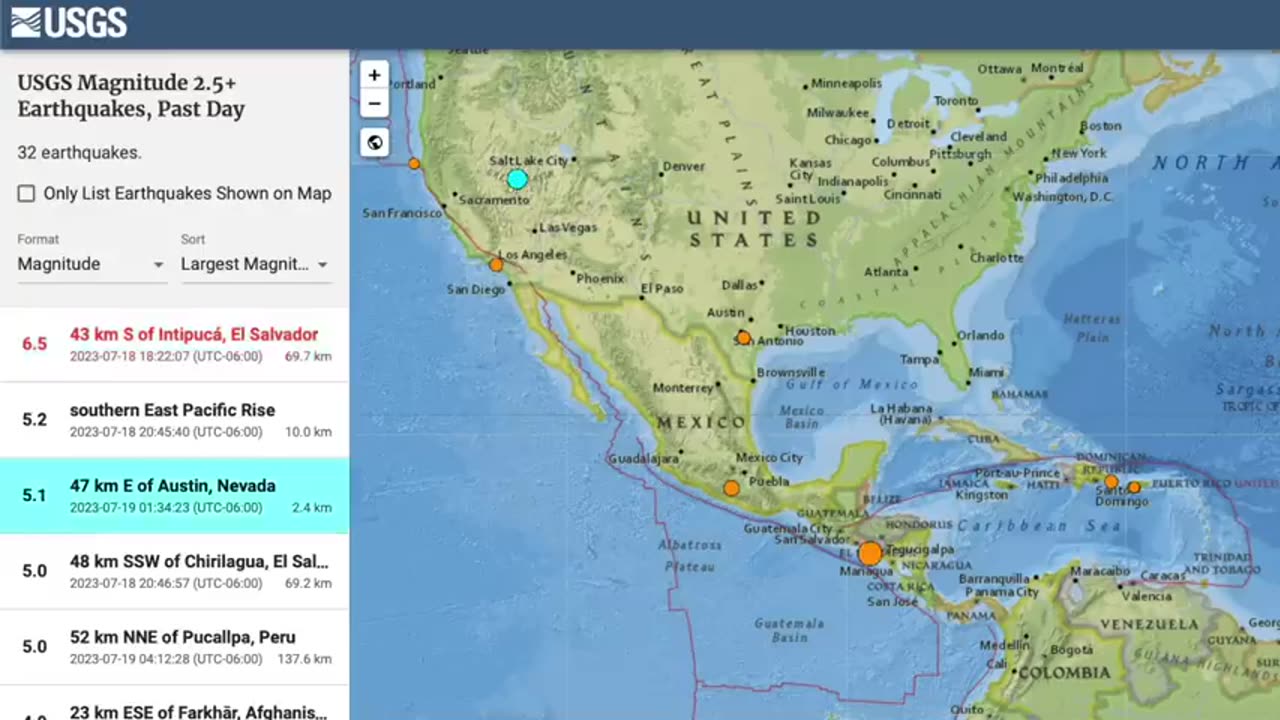Screen dimensions: 1280x720
Task: Click the 5.2 magnitude value
Action: point(34,420)
